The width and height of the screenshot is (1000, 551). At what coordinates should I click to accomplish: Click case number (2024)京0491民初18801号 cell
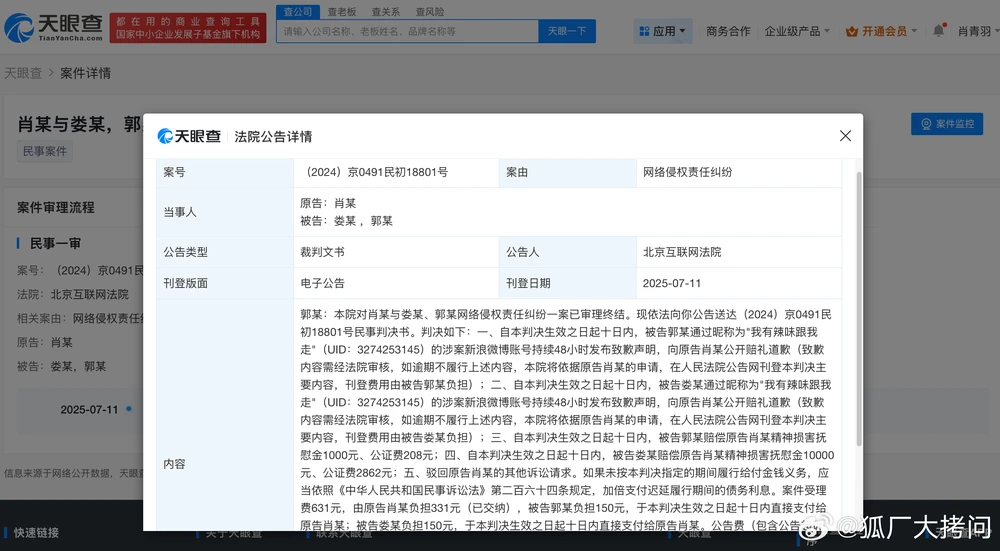tap(396, 172)
